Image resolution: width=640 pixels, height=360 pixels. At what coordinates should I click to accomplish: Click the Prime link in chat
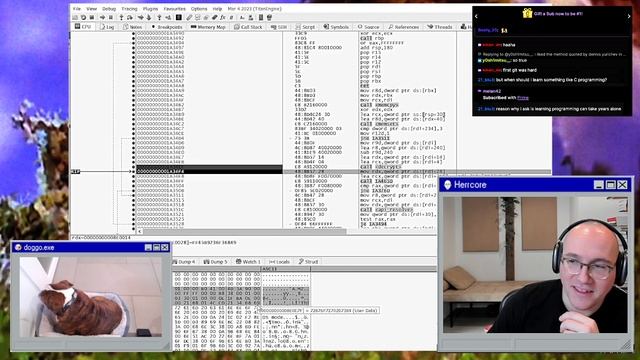pyautogui.click(x=522, y=98)
